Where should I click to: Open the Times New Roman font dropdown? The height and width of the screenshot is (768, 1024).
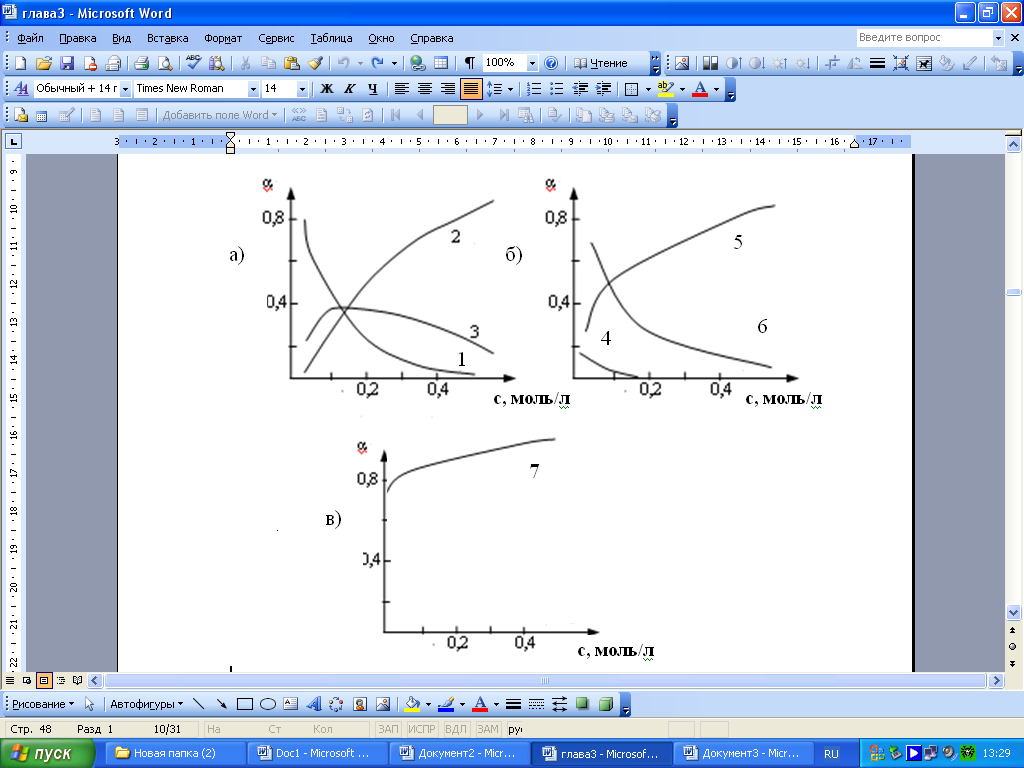click(x=253, y=89)
